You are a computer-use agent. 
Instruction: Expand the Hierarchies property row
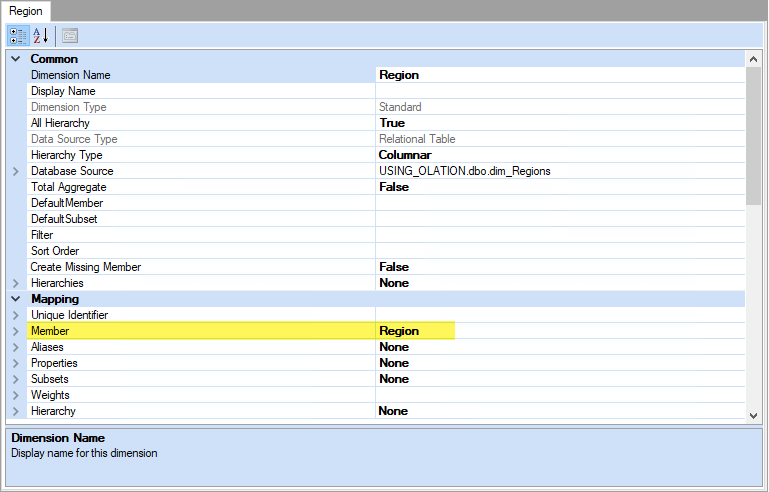(x=15, y=283)
